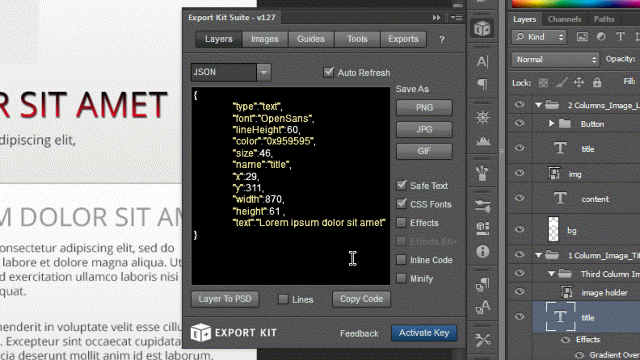Click the Activate Key button

424,333
